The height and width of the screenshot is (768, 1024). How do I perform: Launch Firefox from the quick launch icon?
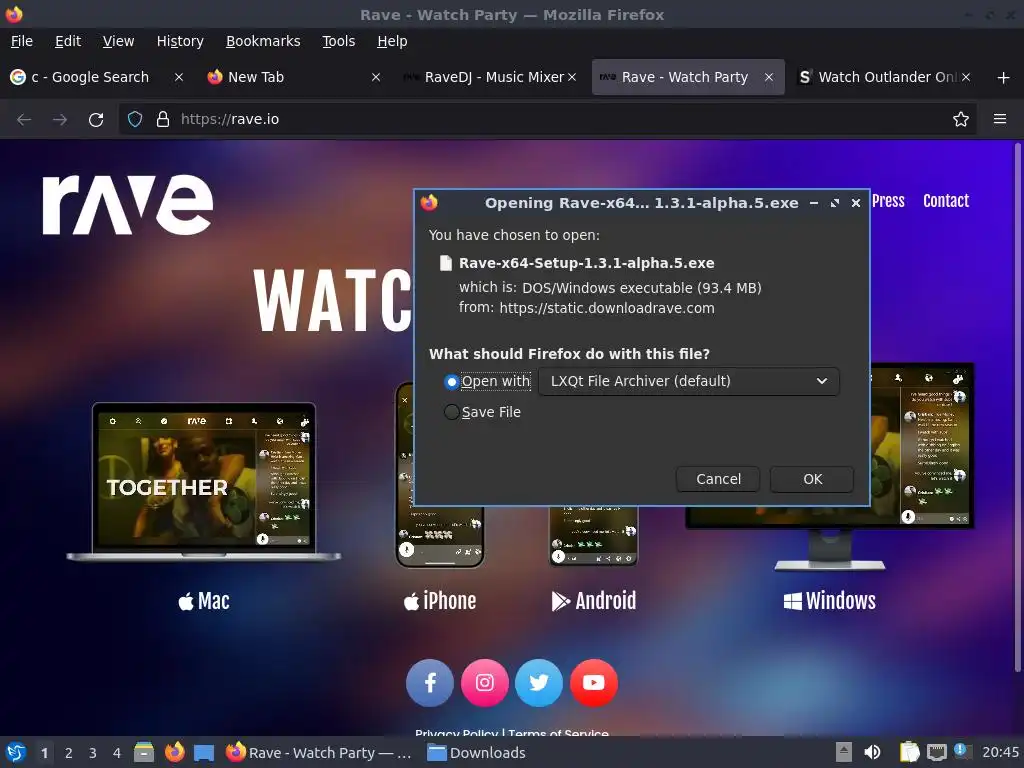coord(174,752)
